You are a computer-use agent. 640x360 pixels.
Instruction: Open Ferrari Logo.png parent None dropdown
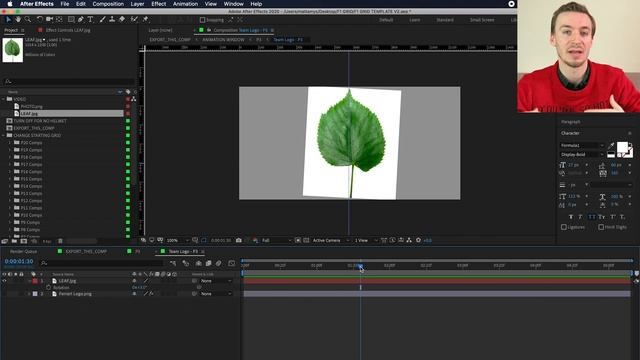point(216,294)
